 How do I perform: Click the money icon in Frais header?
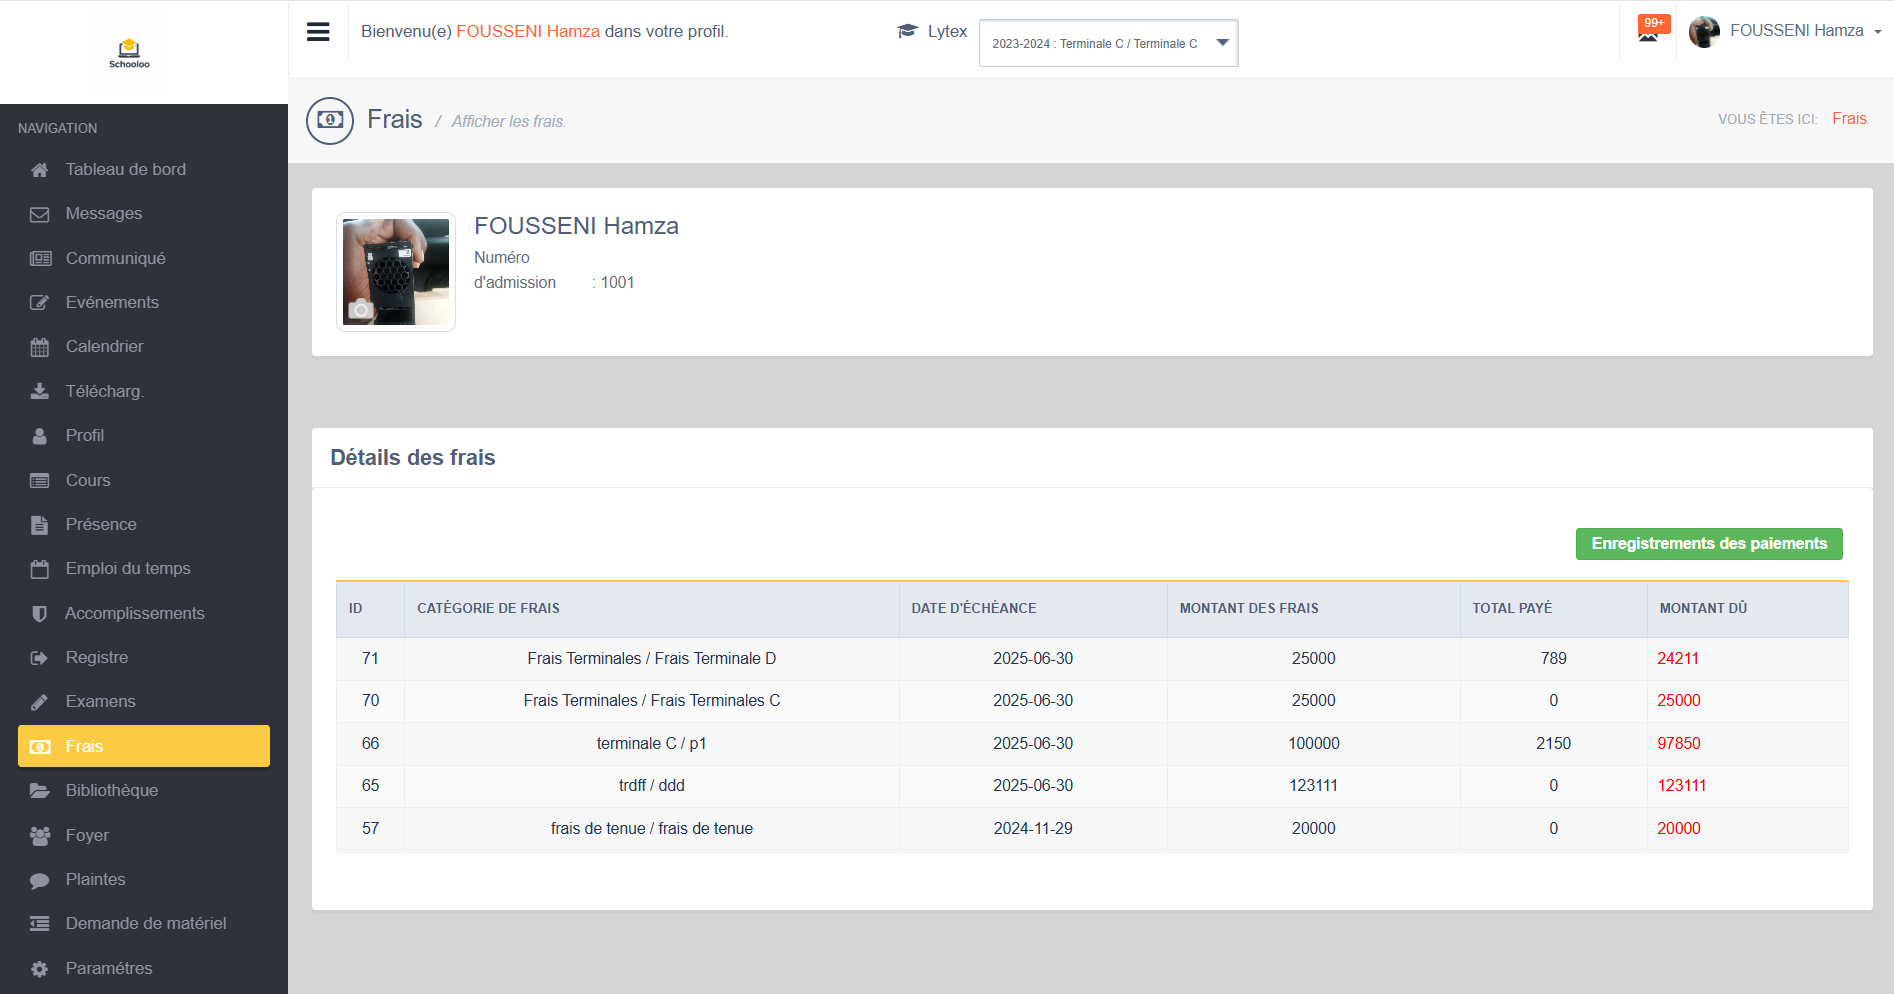point(330,120)
